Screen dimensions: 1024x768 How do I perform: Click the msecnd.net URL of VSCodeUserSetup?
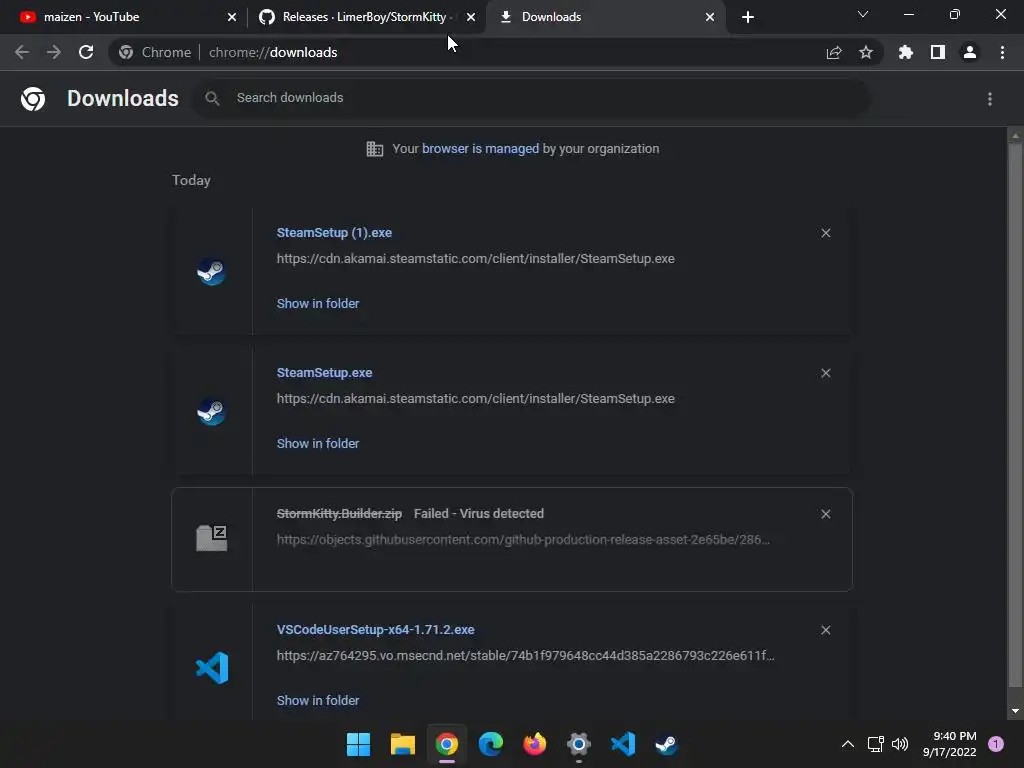526,655
